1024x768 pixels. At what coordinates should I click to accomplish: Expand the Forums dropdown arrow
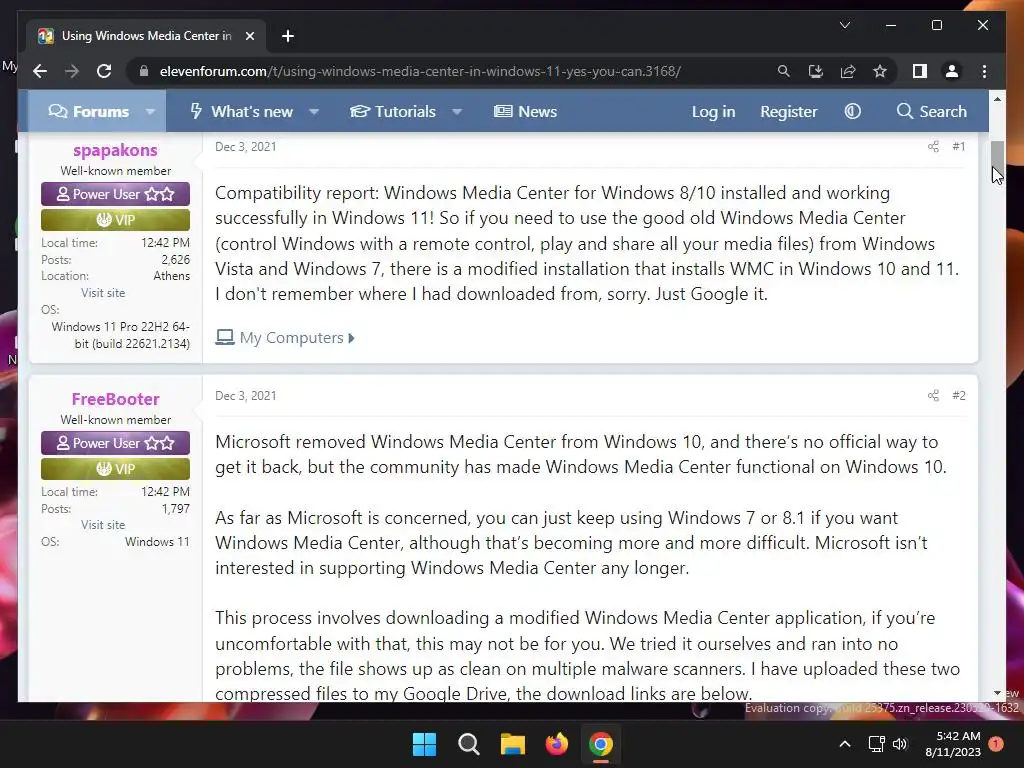click(150, 112)
